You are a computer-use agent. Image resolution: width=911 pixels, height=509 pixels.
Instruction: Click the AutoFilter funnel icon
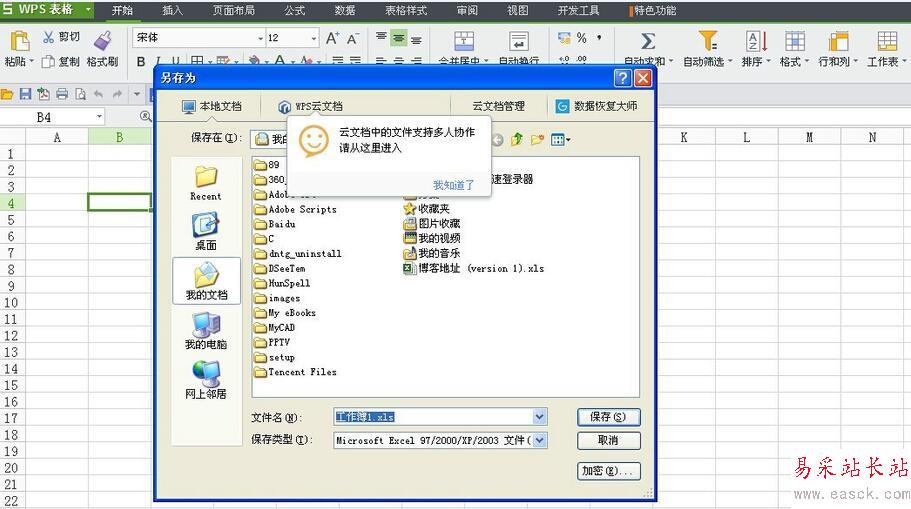(707, 41)
